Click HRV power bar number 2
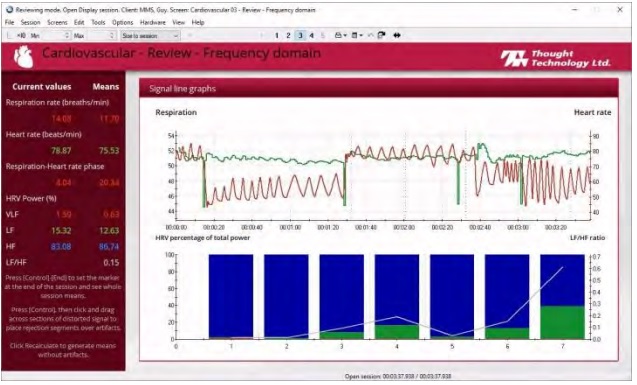 pyautogui.click(x=286, y=297)
